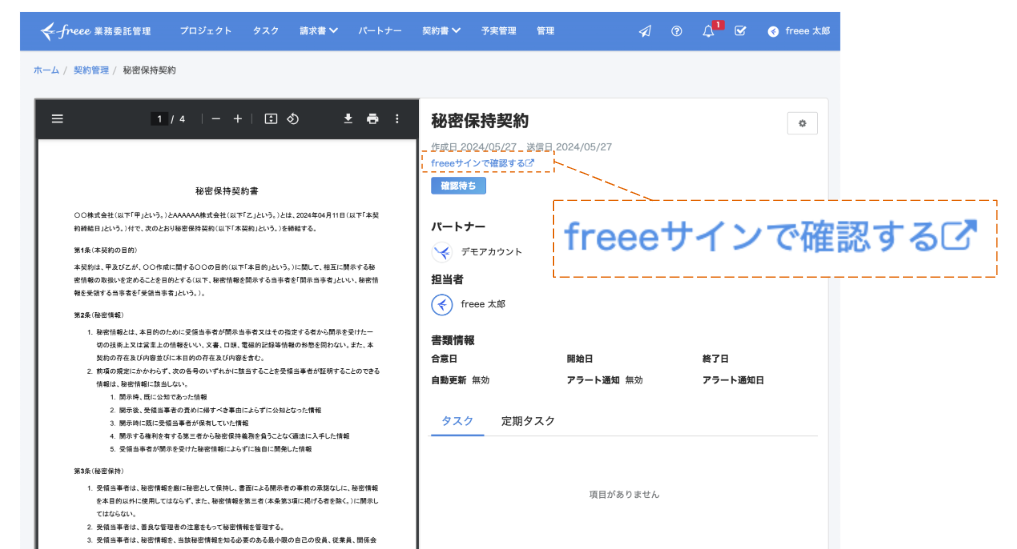Click the 確認待ち status badge
1017x549 pixels.
[459, 186]
